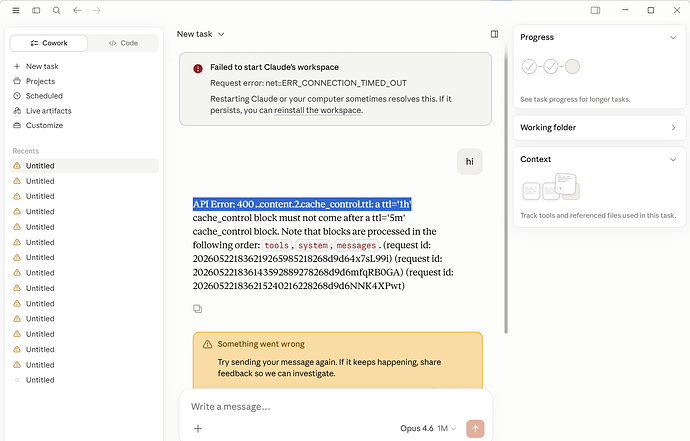Click the ERR_CONNECTION_TIMED_OUT request error text
The image size is (690, 441).
pyautogui.click(x=308, y=83)
